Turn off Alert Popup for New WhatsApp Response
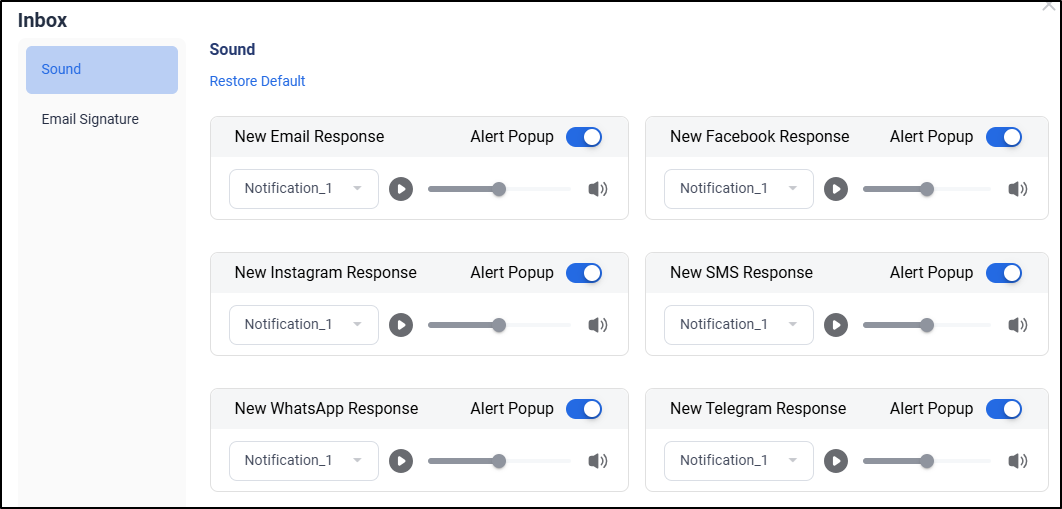This screenshot has height=509, width=1062. (584, 409)
